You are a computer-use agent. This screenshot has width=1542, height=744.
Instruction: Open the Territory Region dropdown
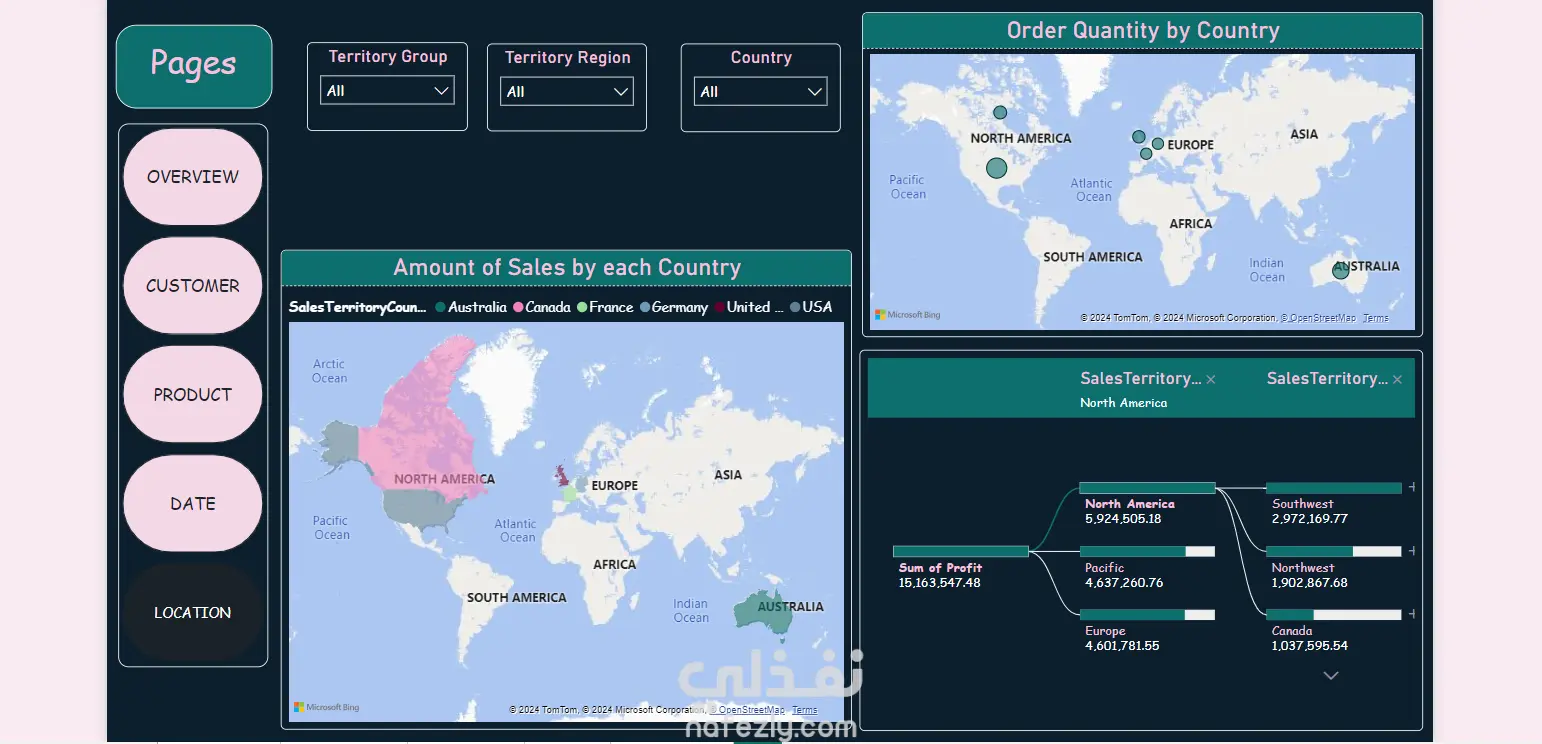point(567,92)
